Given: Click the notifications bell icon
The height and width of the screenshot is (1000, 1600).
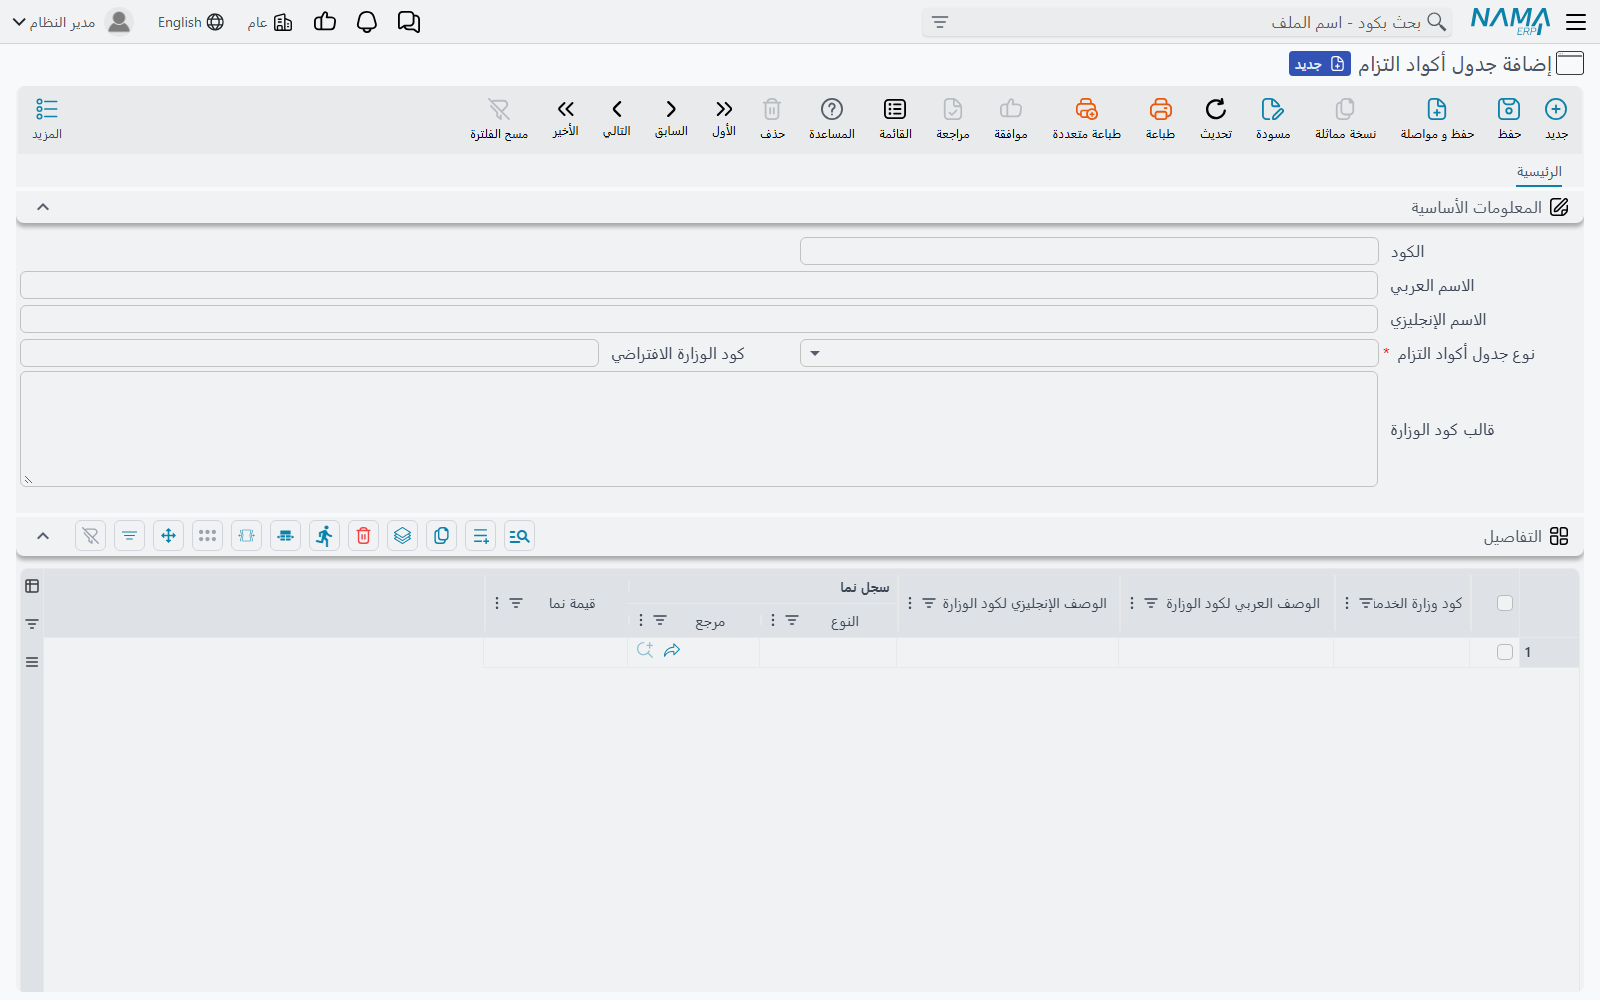Looking at the screenshot, I should pos(367,22).
